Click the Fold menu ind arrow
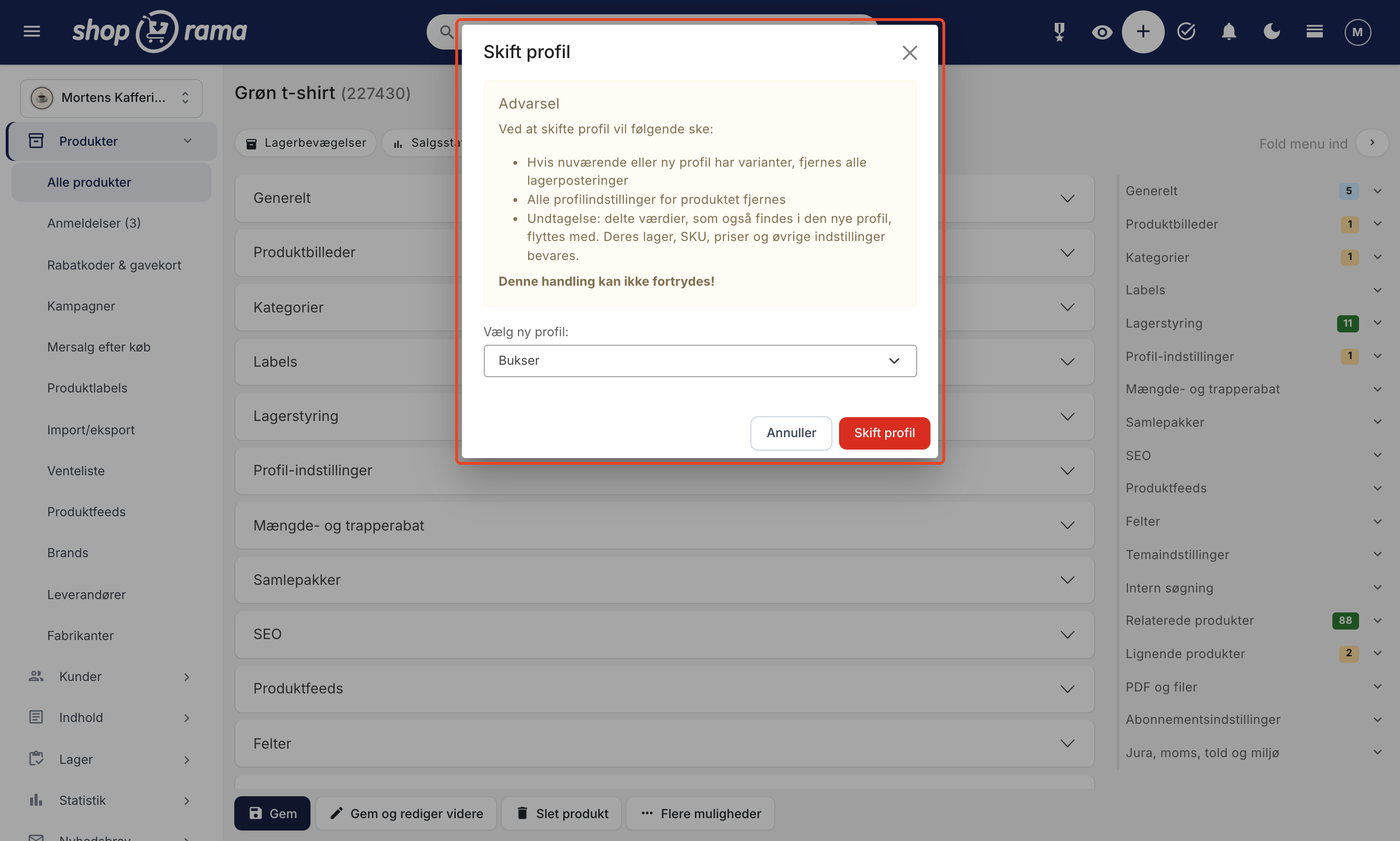This screenshot has height=841, width=1400. [1372, 143]
